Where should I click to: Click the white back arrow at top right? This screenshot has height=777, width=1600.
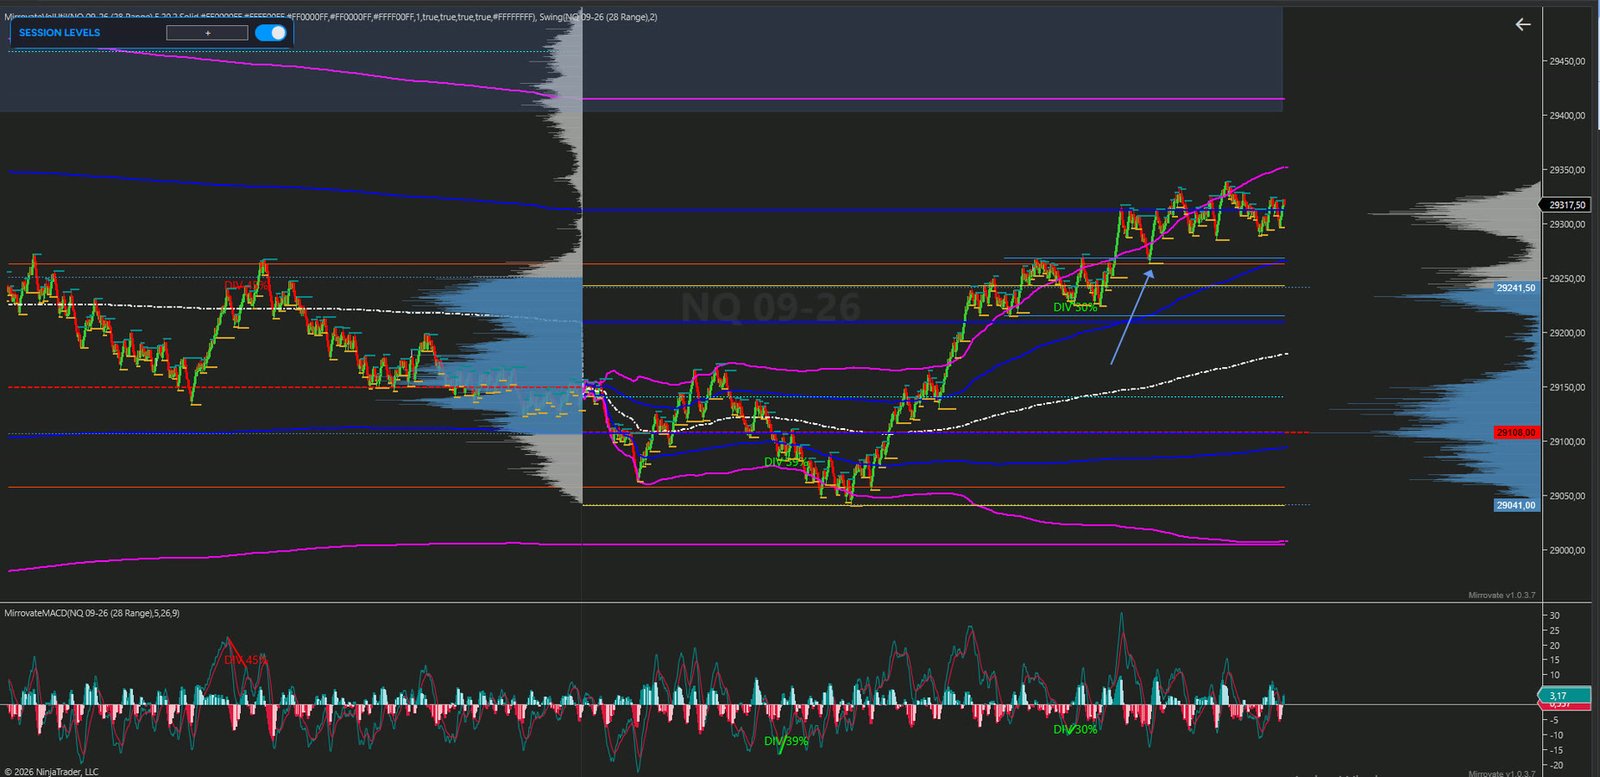(x=1523, y=24)
